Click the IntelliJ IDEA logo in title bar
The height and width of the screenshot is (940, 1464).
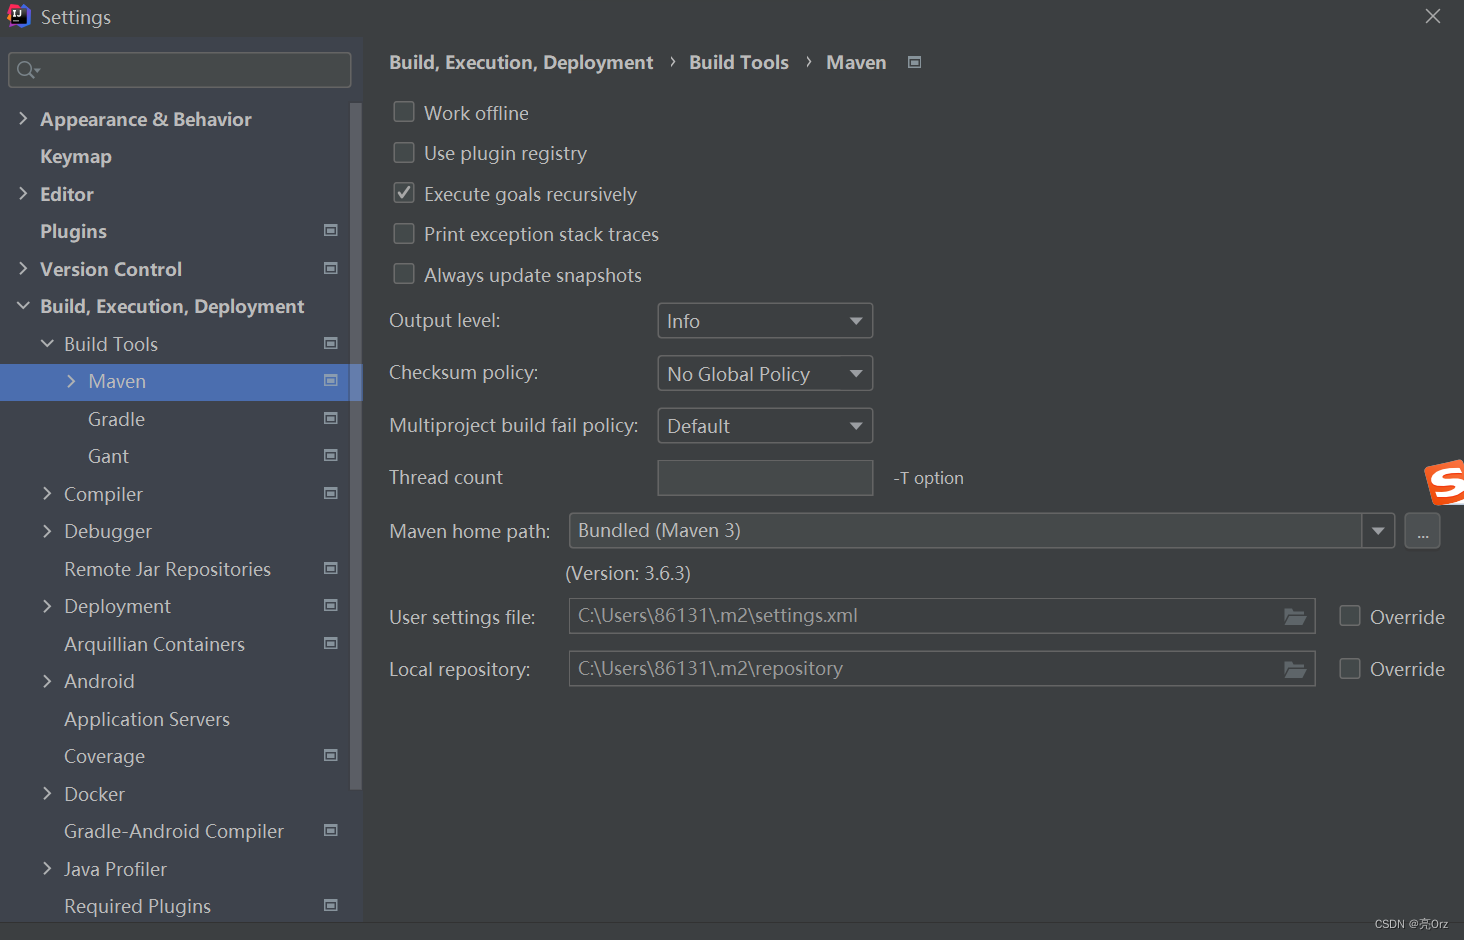(18, 16)
